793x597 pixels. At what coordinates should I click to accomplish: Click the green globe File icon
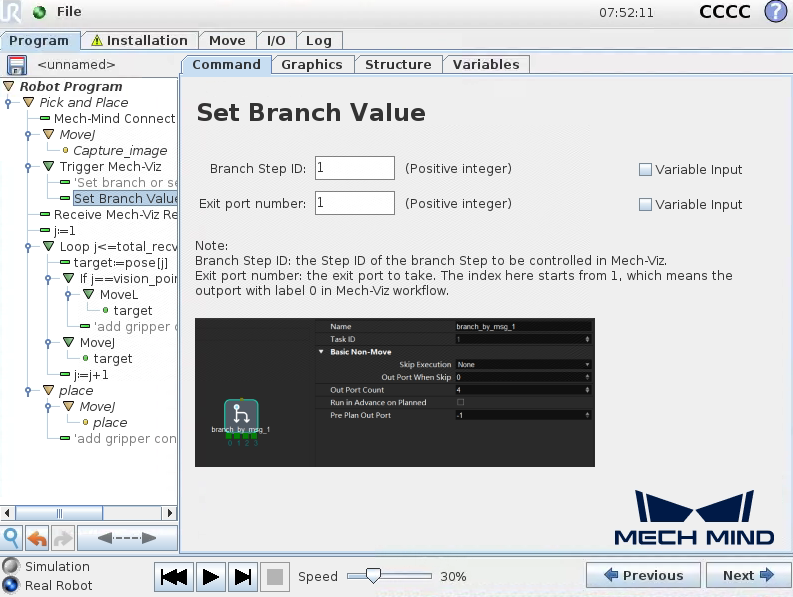39,12
